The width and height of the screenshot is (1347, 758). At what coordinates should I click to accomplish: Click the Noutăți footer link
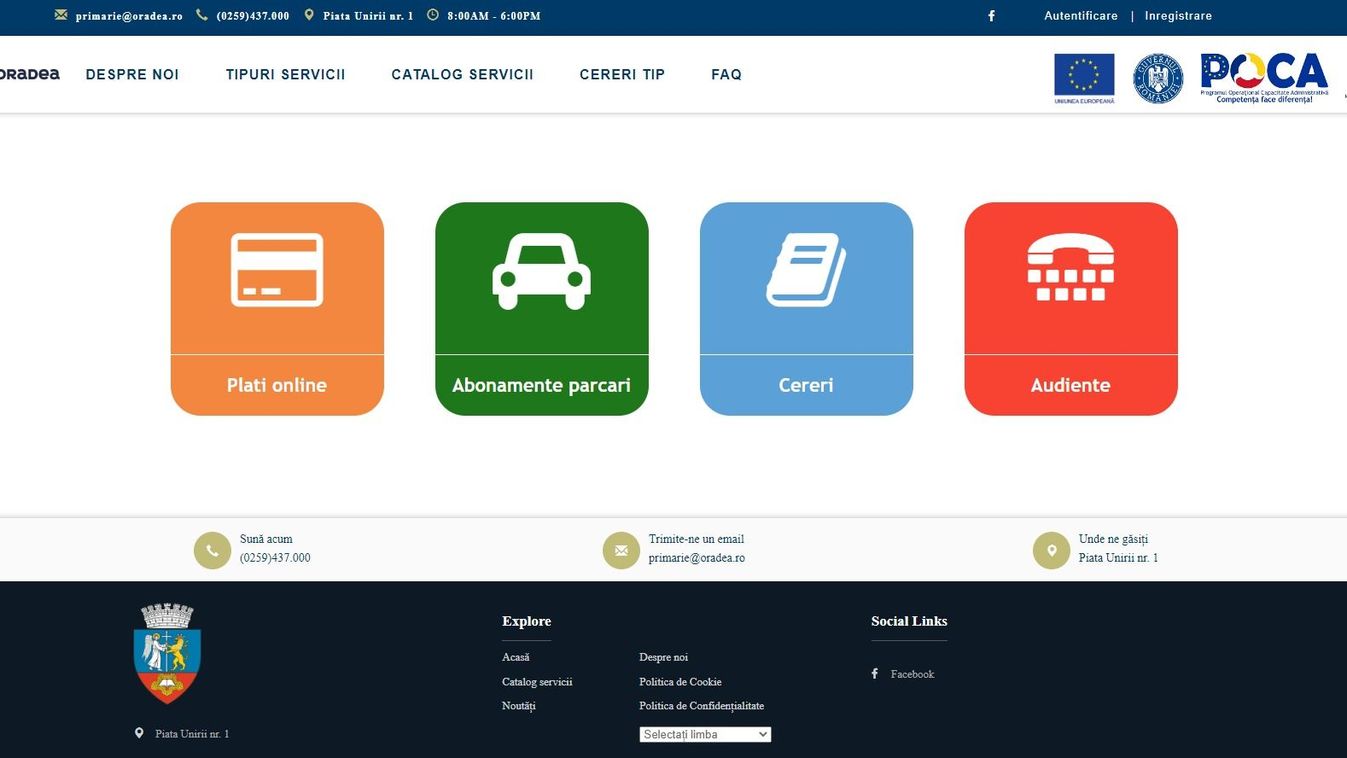(519, 706)
